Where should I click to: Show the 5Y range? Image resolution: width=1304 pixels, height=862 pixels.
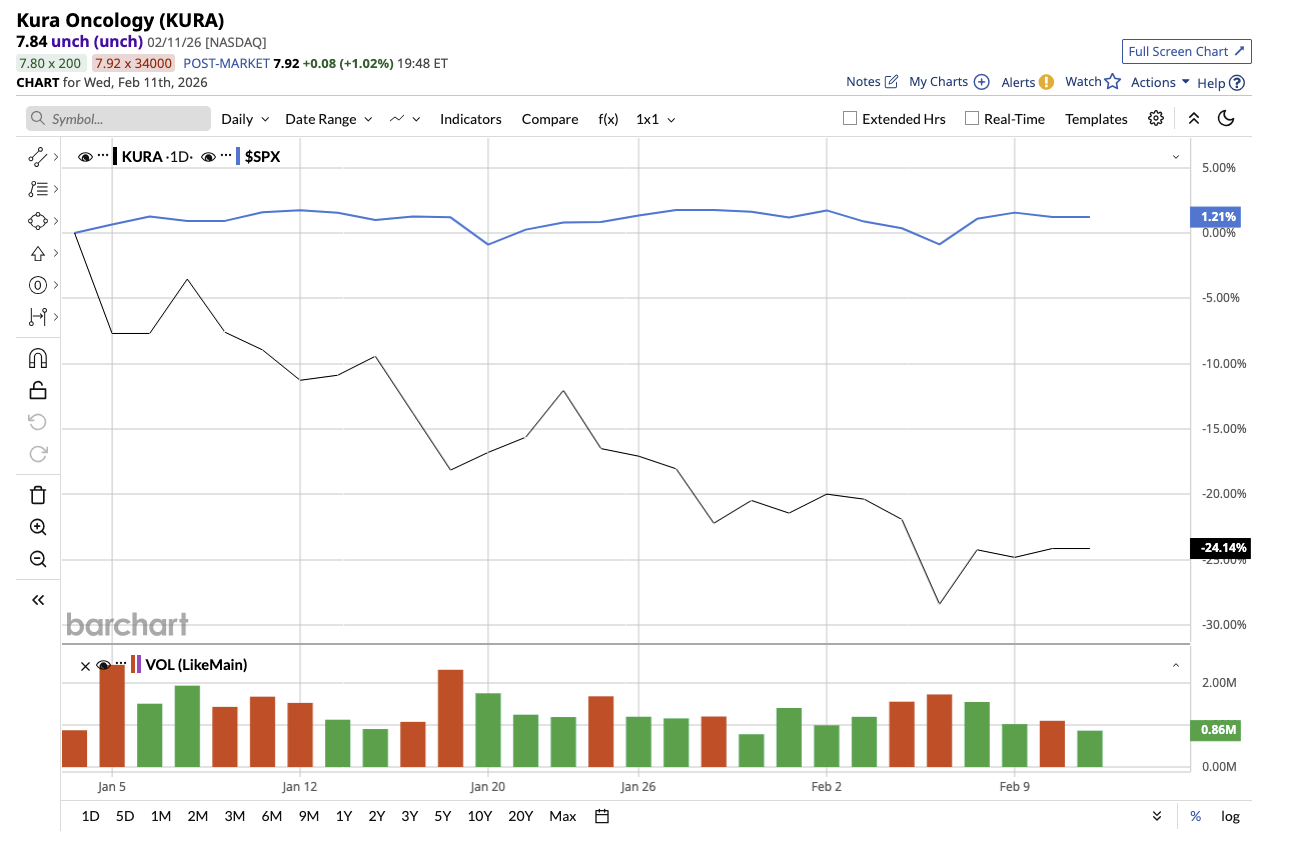[x=443, y=816]
